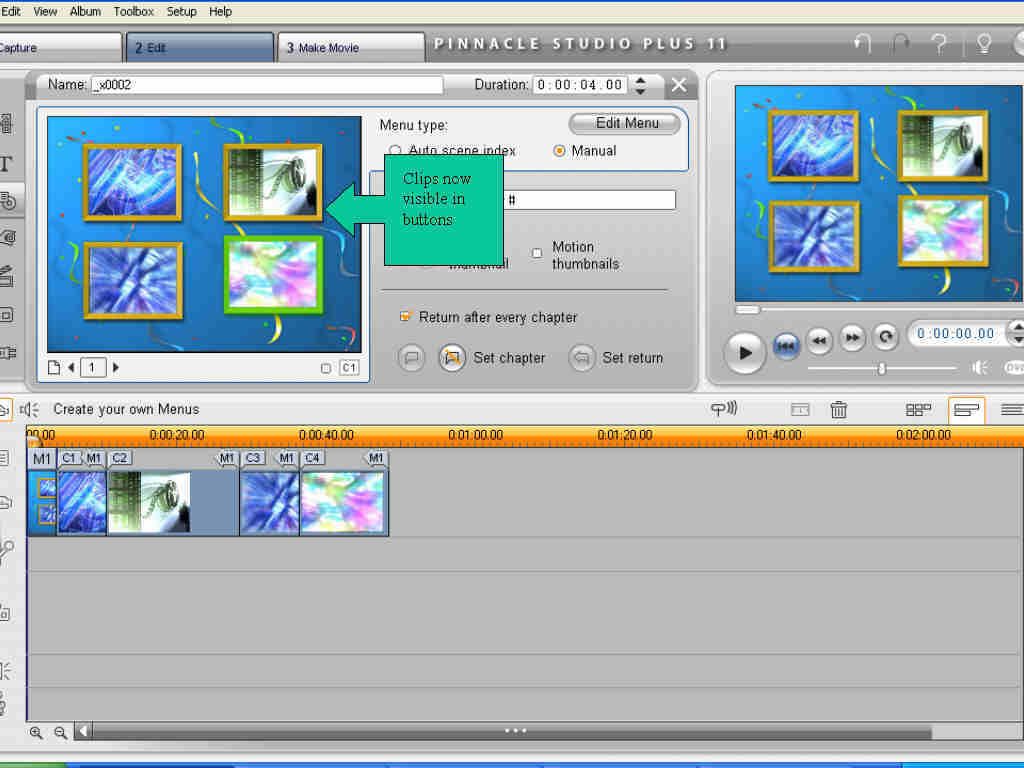Click the redo arrow icon in header
Image resolution: width=1024 pixels, height=768 pixels.
pos(901,44)
